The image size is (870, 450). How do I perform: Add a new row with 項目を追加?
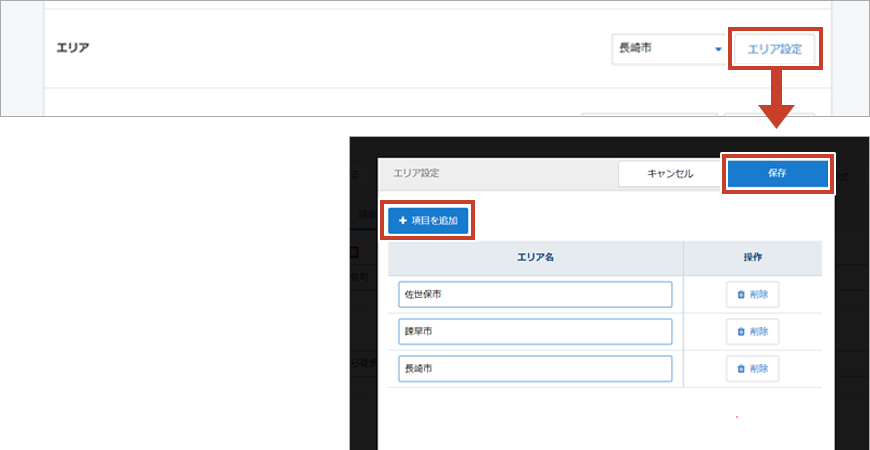pyautogui.click(x=428, y=220)
